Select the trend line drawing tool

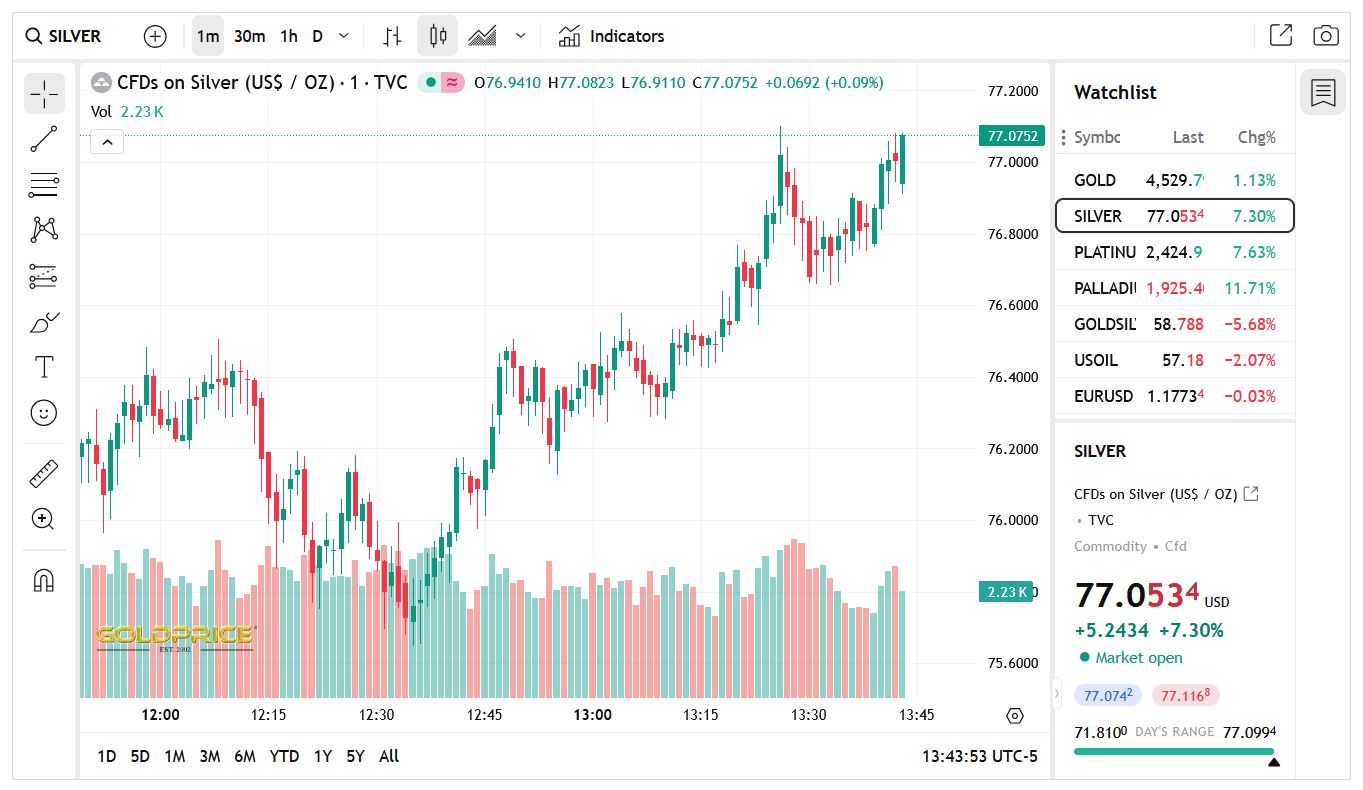44,139
